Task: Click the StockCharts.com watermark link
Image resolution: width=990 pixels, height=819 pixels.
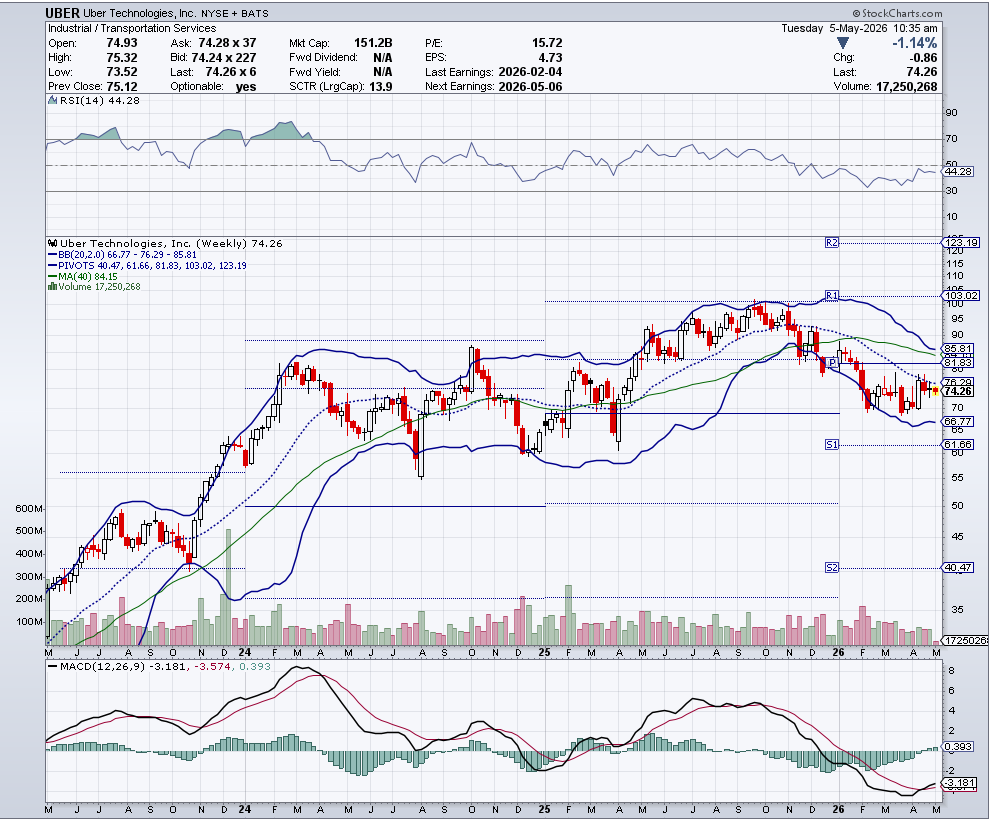Action: tap(897, 13)
